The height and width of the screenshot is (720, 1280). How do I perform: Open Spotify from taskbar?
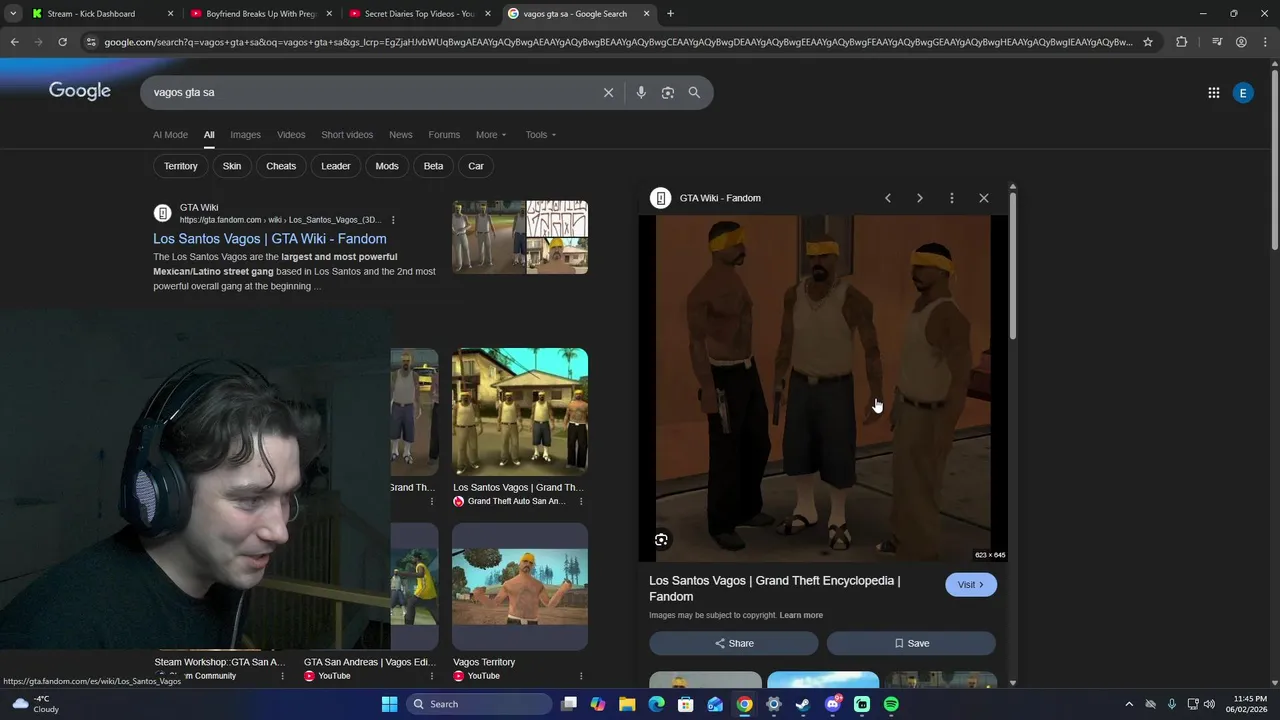coord(891,704)
